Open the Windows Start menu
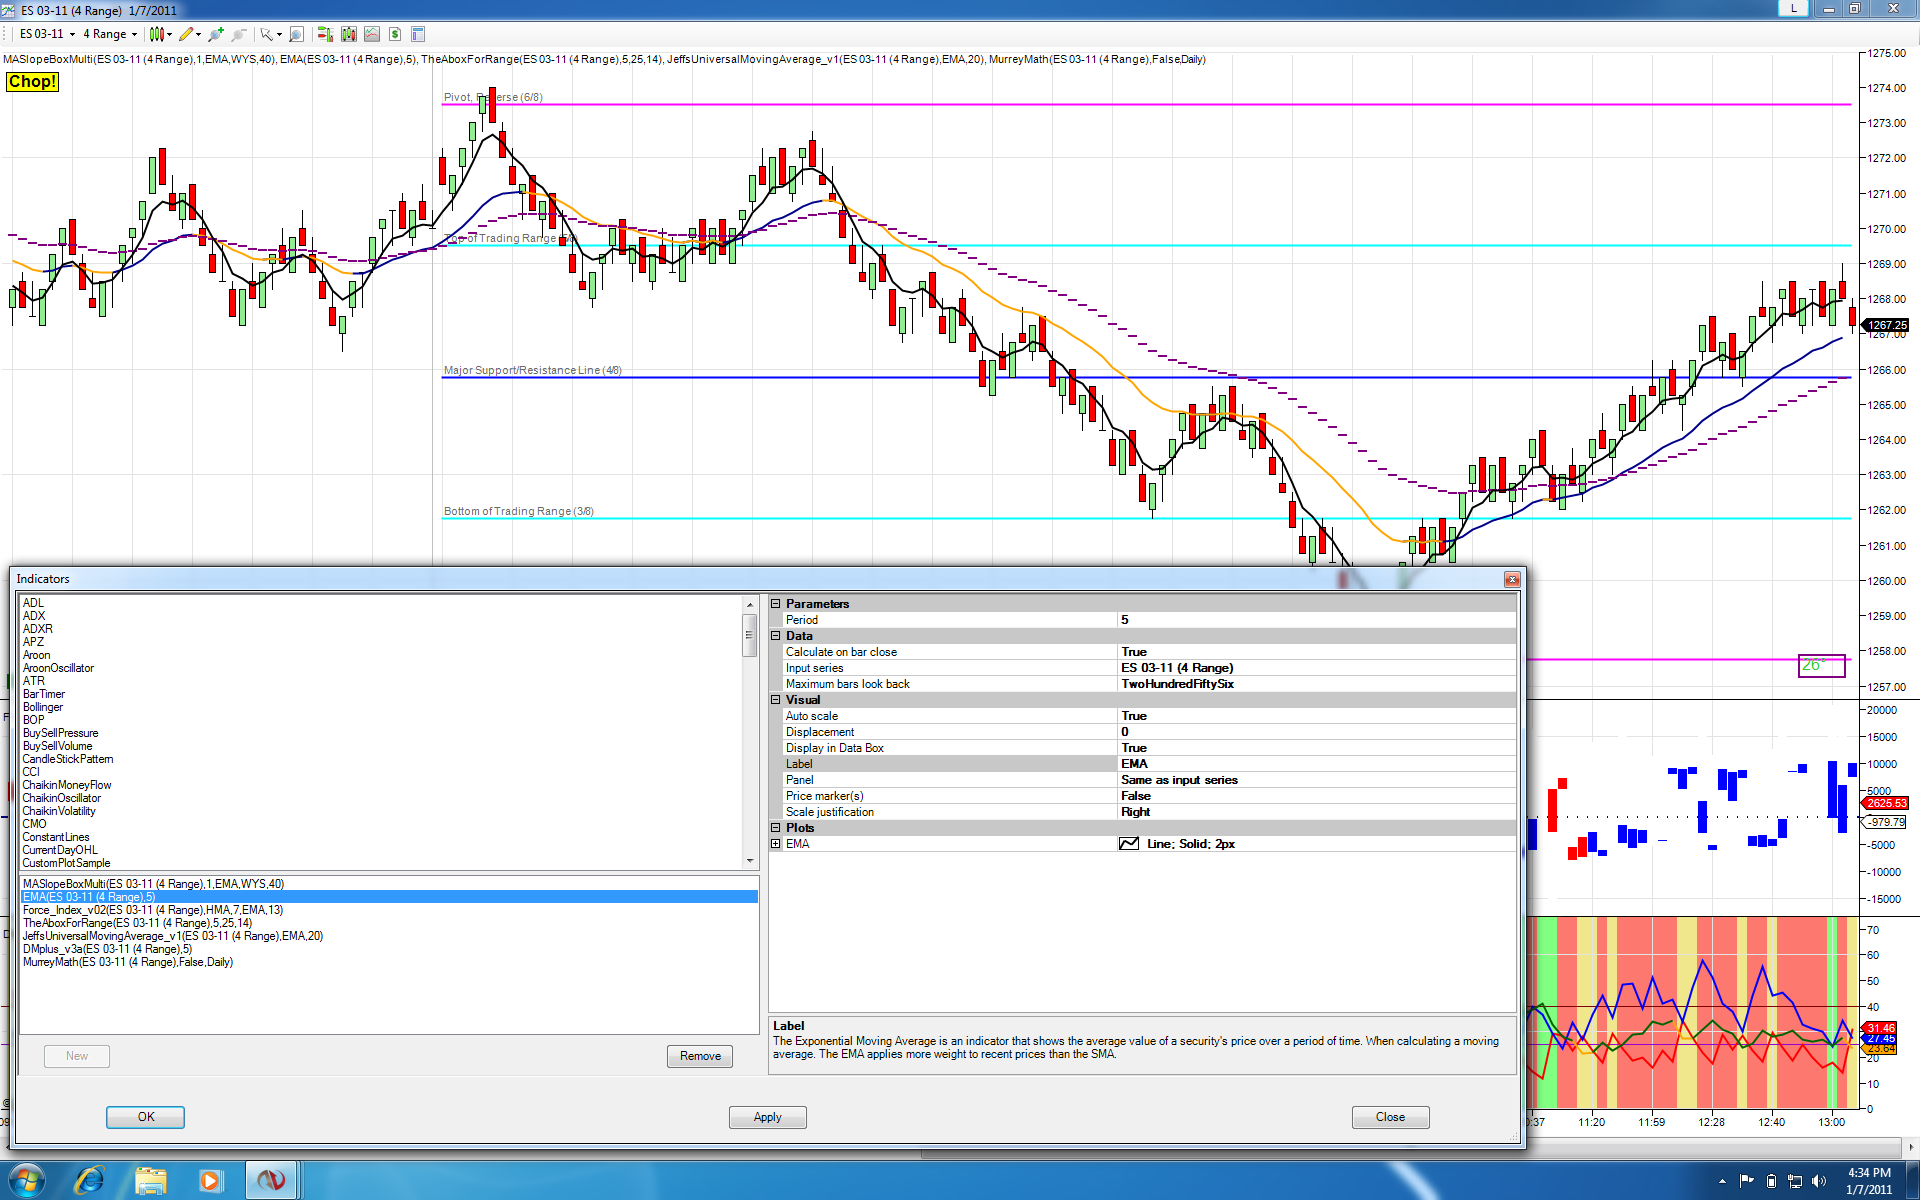The height and width of the screenshot is (1200, 1920). [x=25, y=1180]
